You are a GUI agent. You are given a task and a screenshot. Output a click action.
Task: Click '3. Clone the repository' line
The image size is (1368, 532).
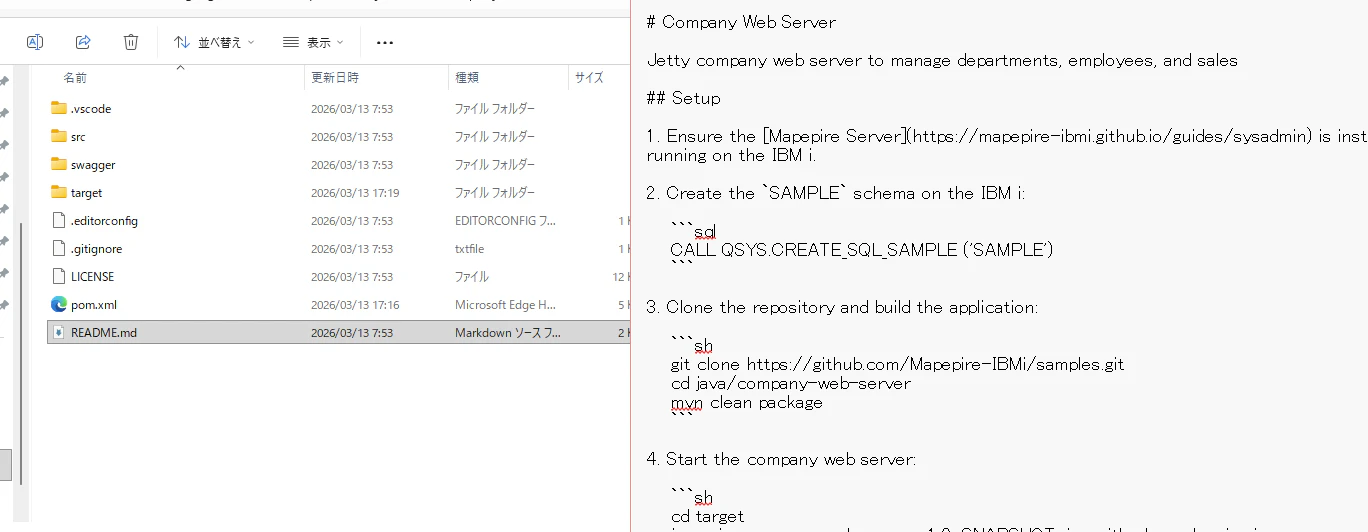[842, 308]
